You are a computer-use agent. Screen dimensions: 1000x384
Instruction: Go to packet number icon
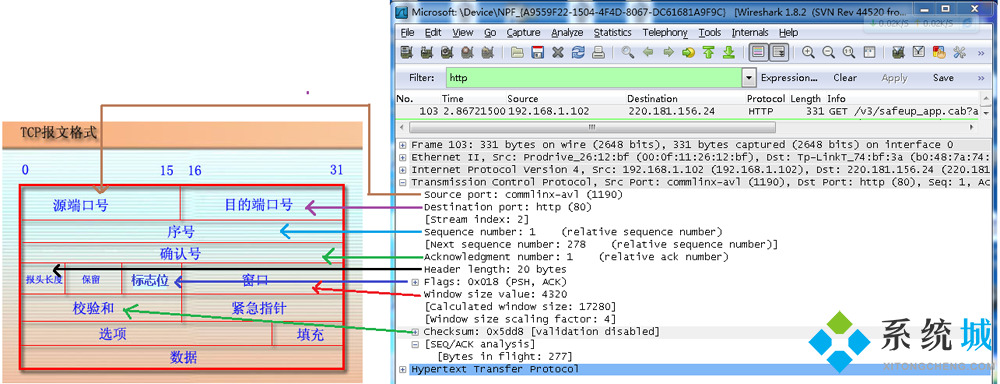point(688,52)
